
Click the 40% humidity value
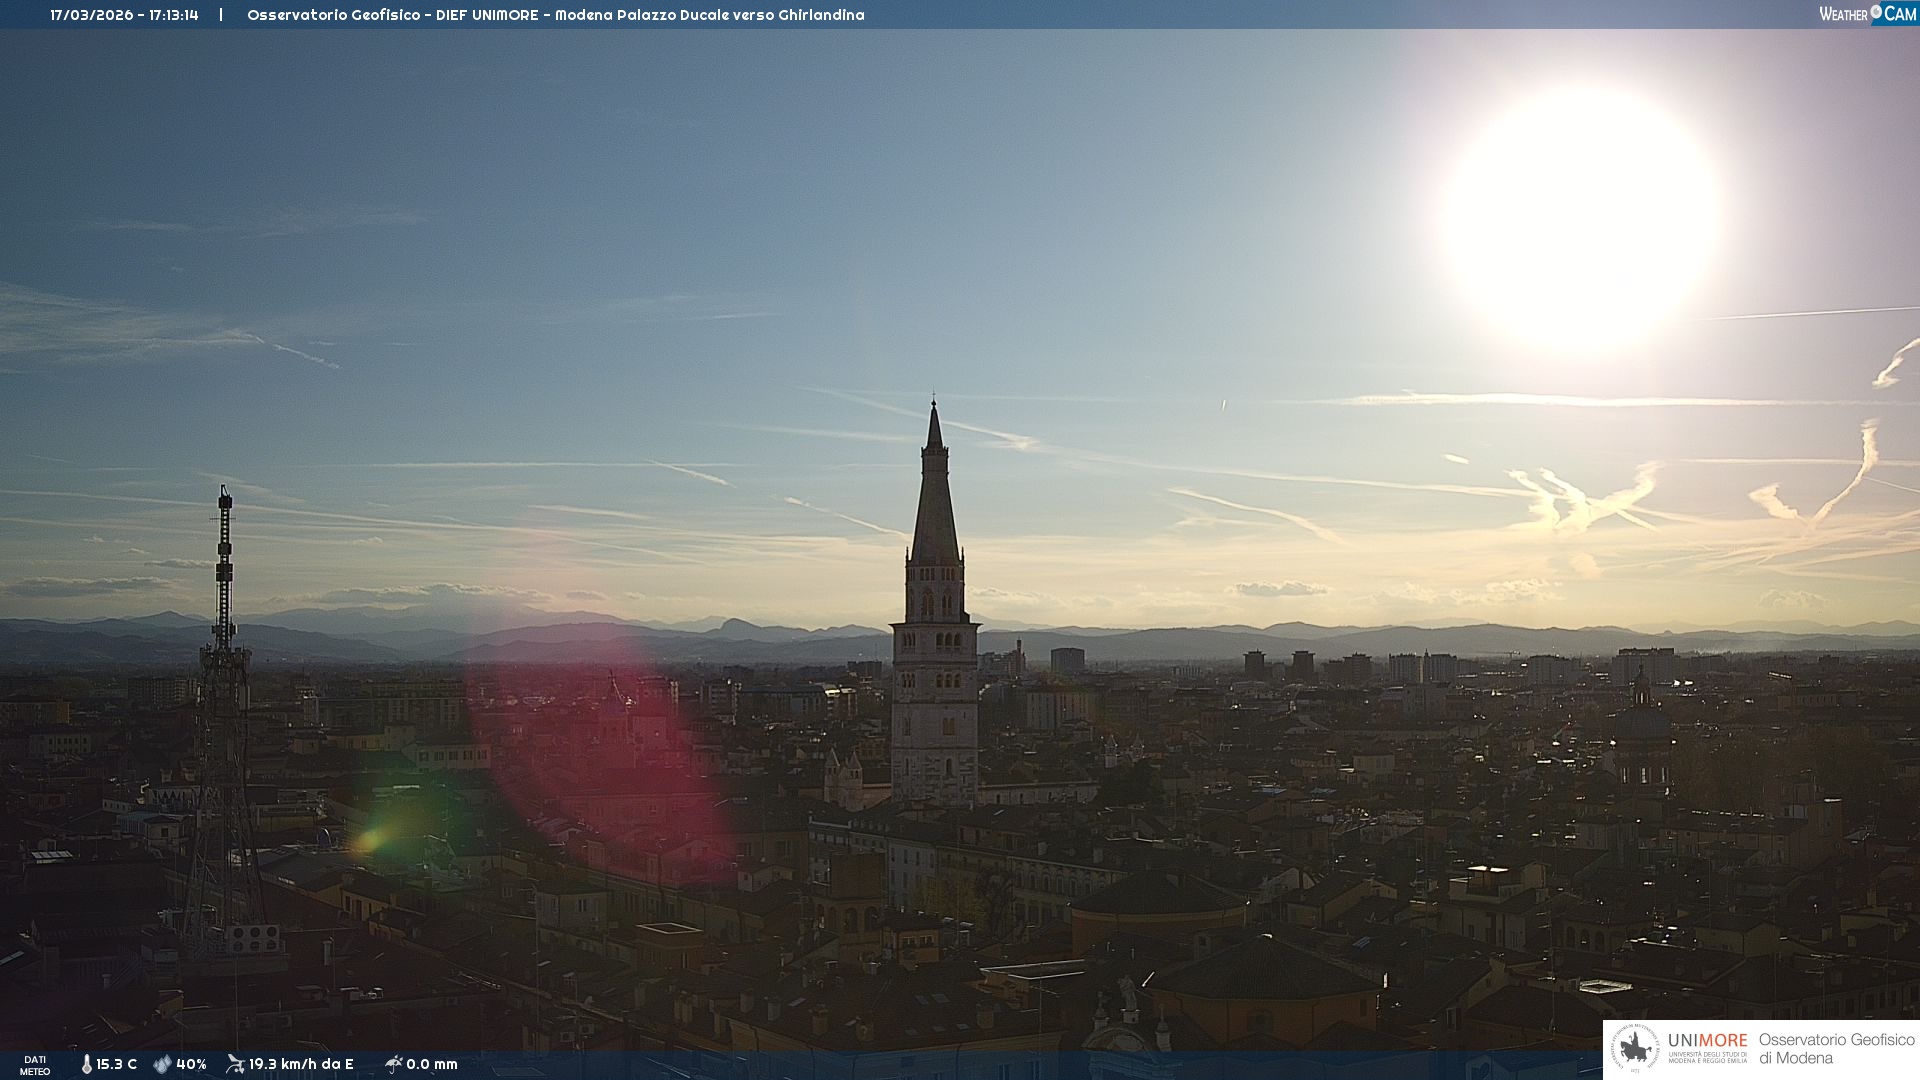click(x=191, y=1064)
